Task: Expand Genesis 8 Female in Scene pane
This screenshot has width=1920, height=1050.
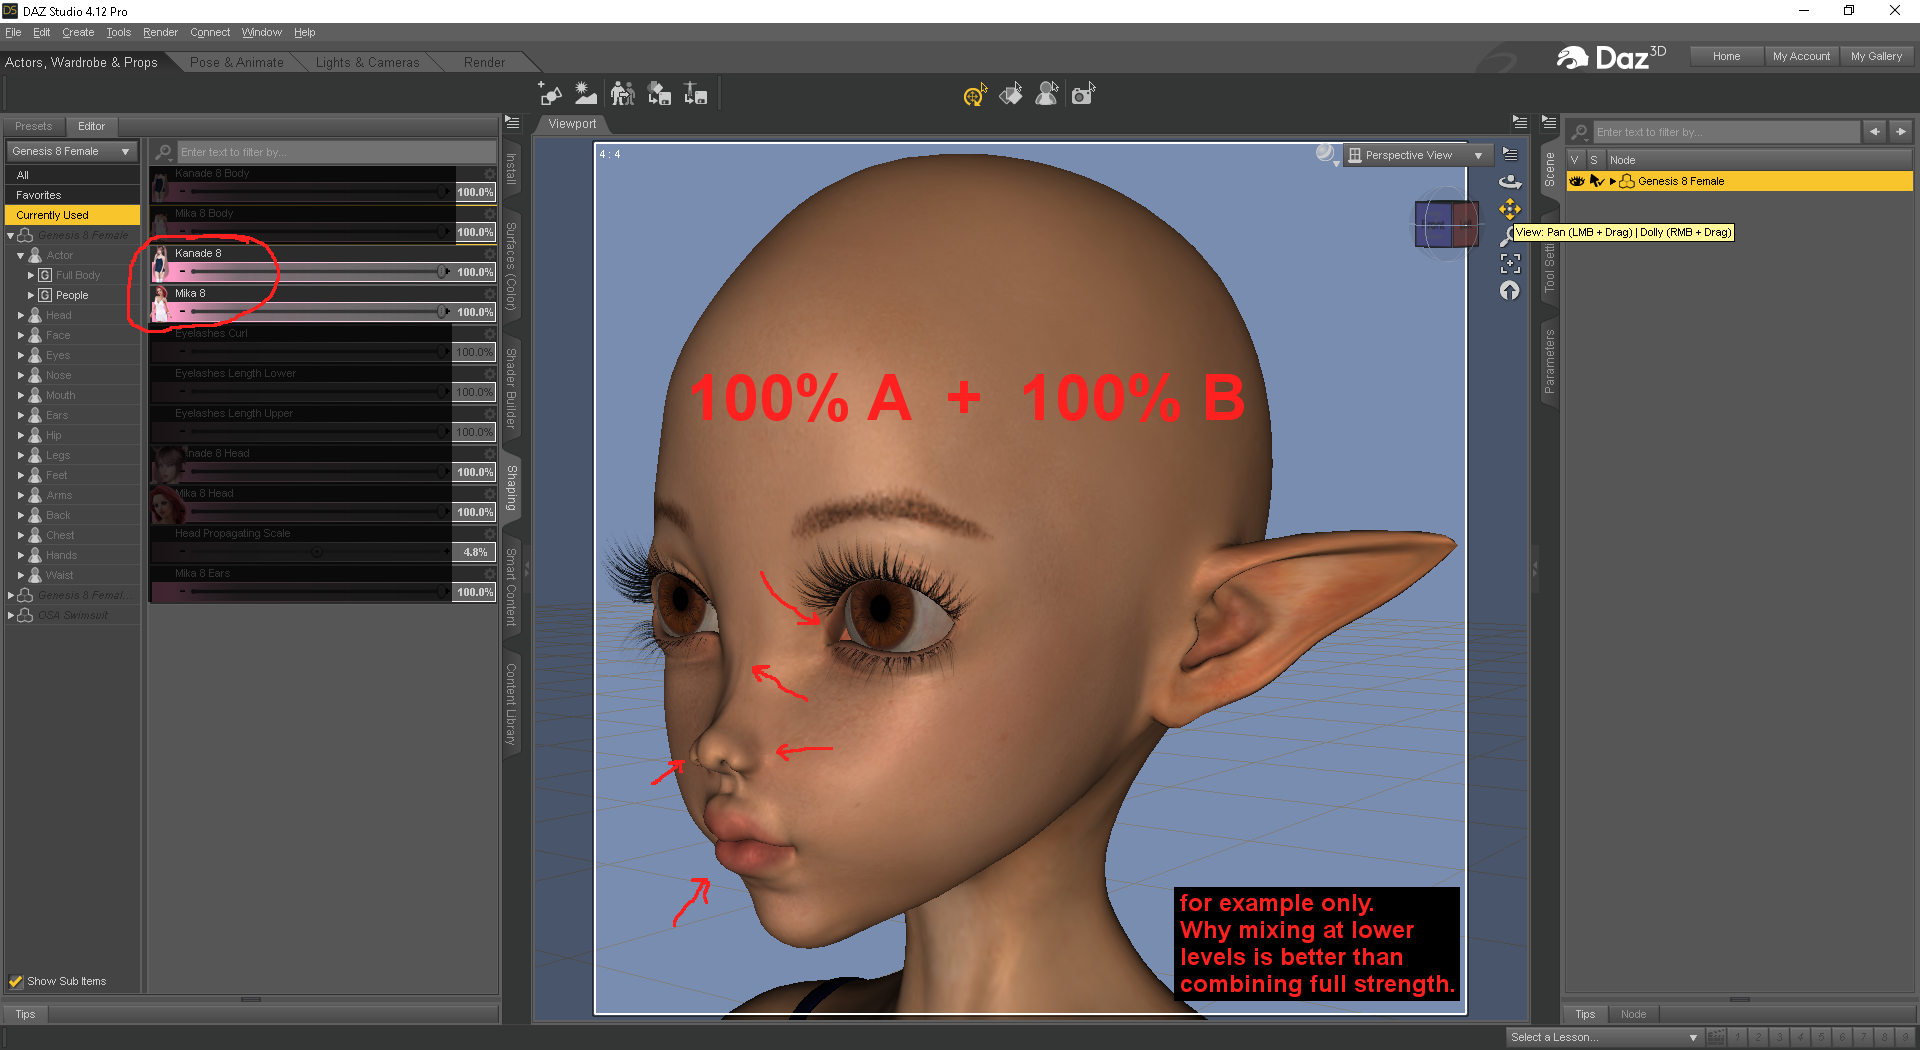Action: [x=1613, y=181]
